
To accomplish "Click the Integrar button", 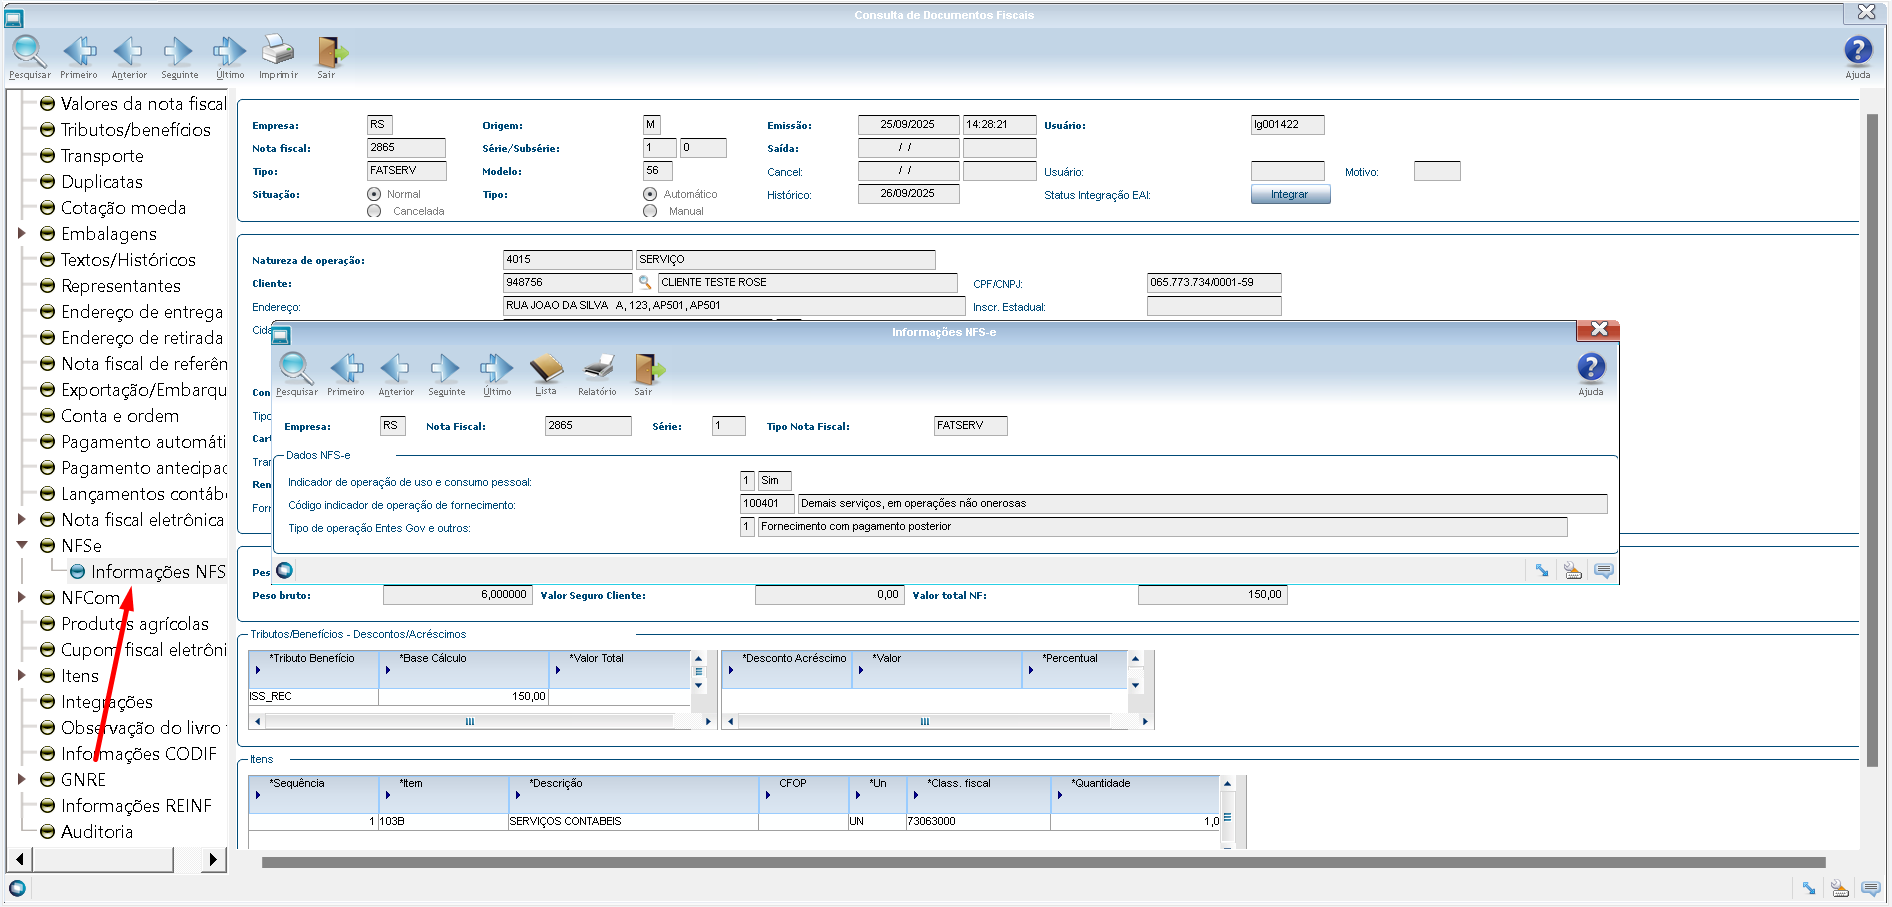I will click(x=1290, y=194).
